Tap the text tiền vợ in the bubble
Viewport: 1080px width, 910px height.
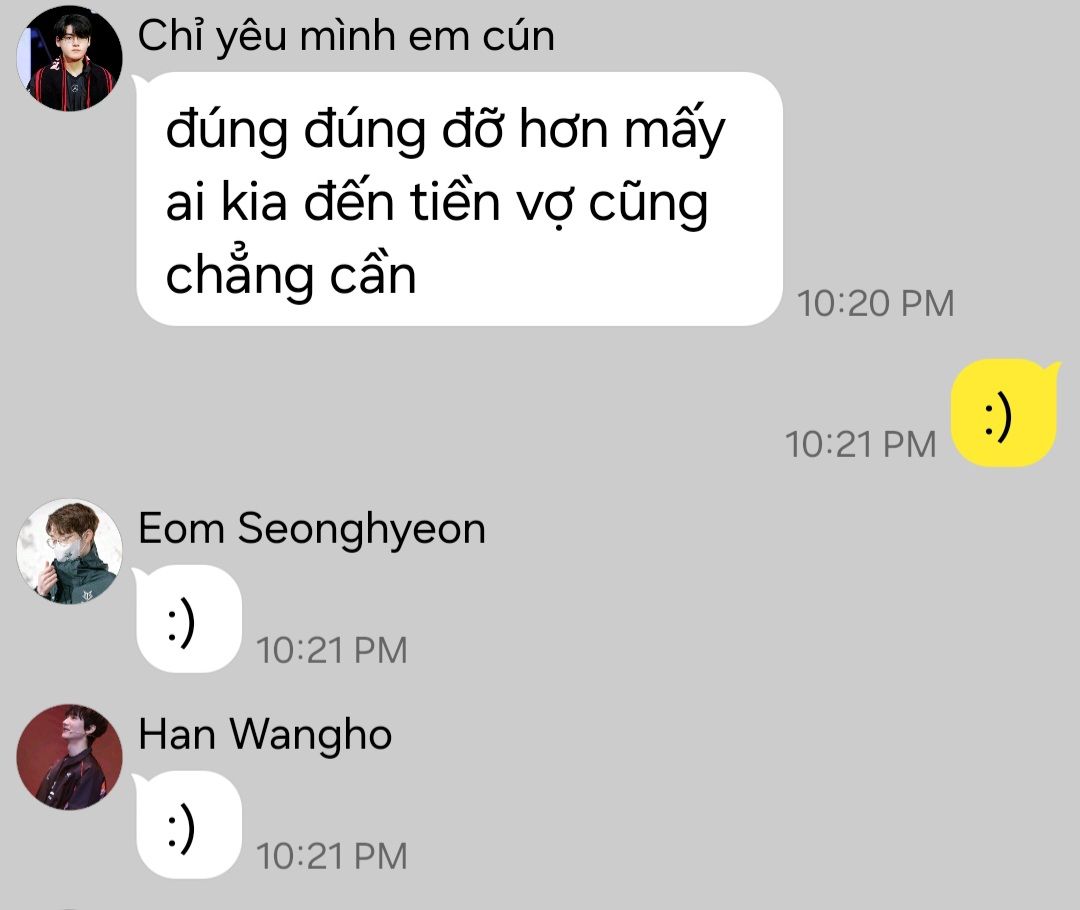pos(492,202)
